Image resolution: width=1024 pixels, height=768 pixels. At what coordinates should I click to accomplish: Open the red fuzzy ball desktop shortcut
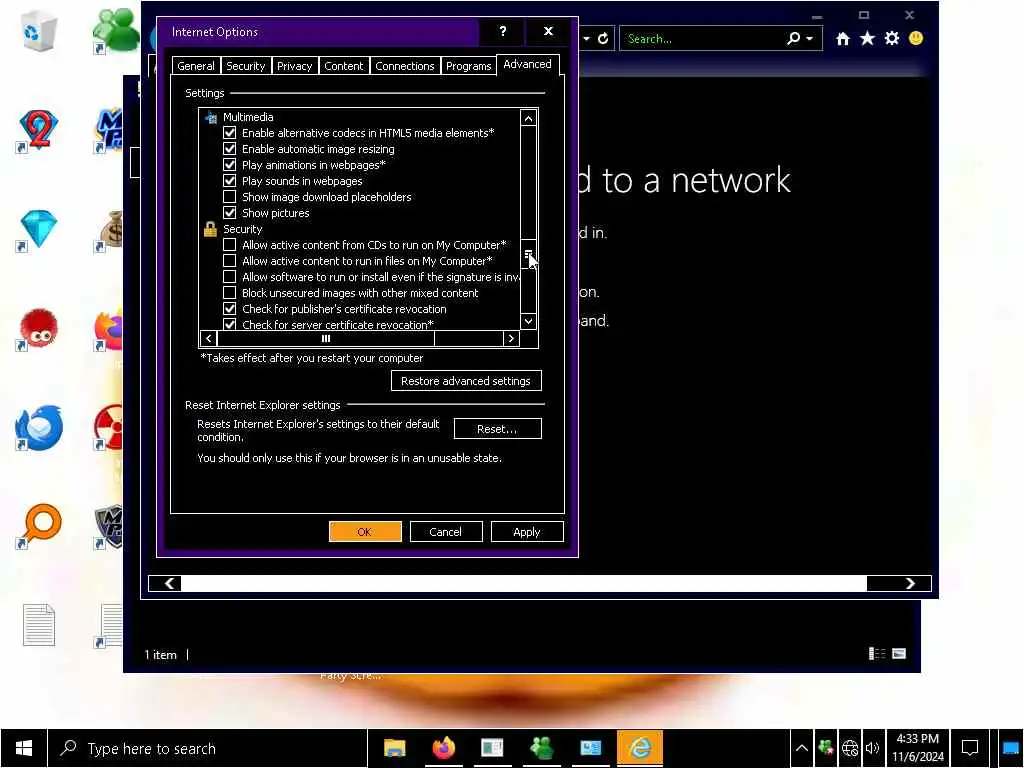click(x=38, y=328)
